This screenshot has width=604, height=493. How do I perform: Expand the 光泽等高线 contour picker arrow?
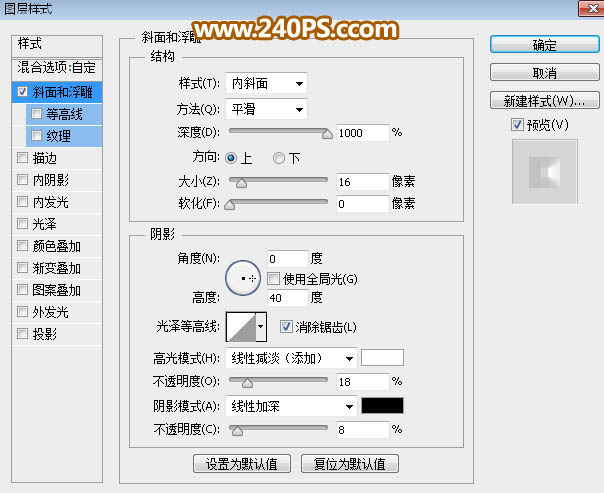(261, 327)
